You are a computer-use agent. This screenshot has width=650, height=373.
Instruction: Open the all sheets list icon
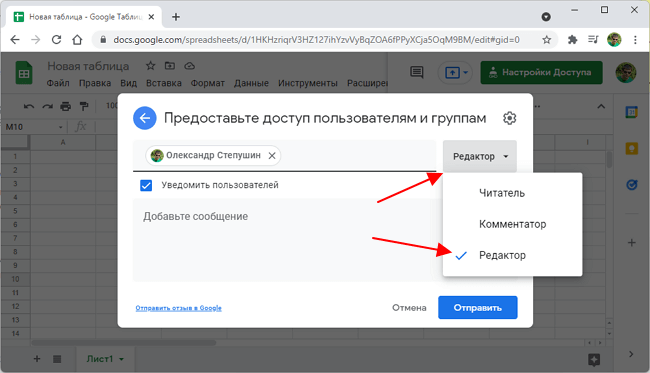tap(57, 359)
